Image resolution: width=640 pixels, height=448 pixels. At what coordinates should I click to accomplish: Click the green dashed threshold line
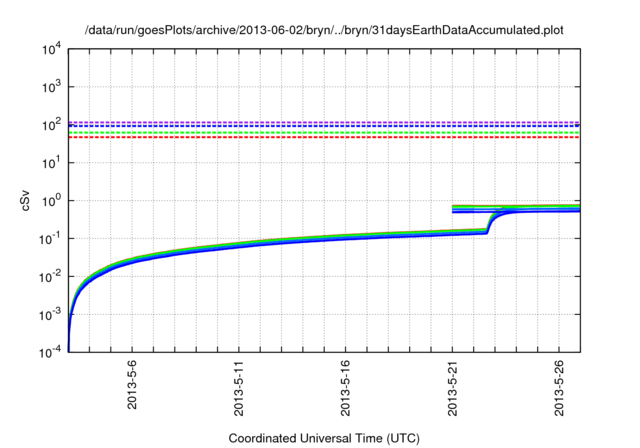[x=324, y=133]
